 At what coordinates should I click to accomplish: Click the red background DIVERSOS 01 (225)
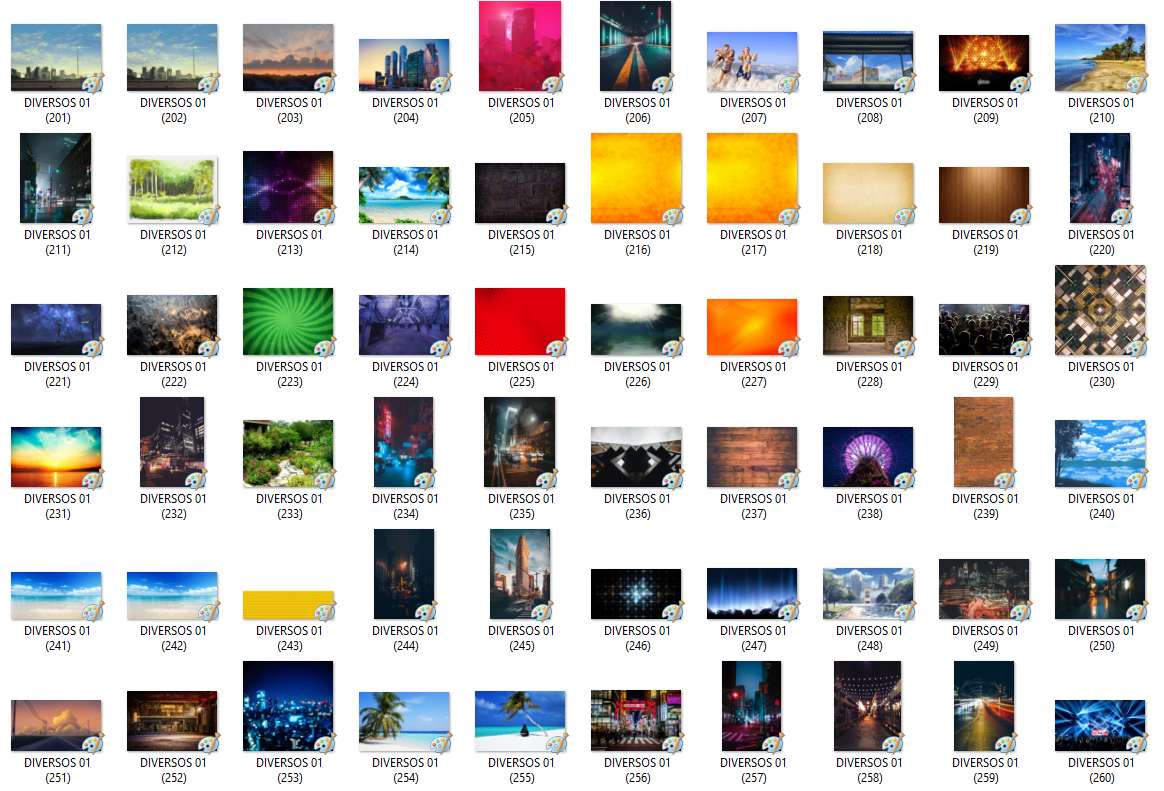520,322
